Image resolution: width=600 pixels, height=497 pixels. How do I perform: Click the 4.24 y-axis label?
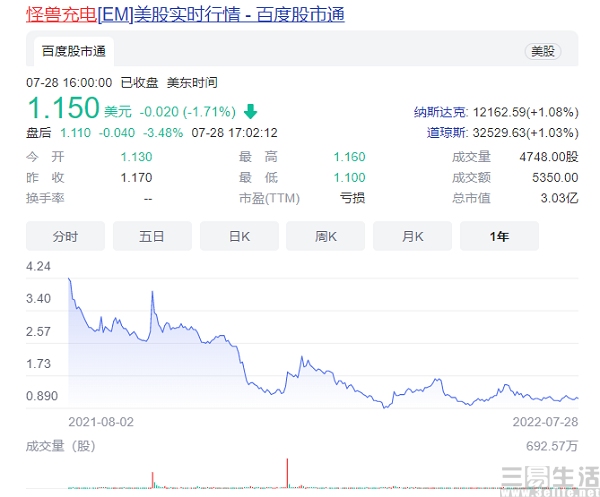coord(38,266)
